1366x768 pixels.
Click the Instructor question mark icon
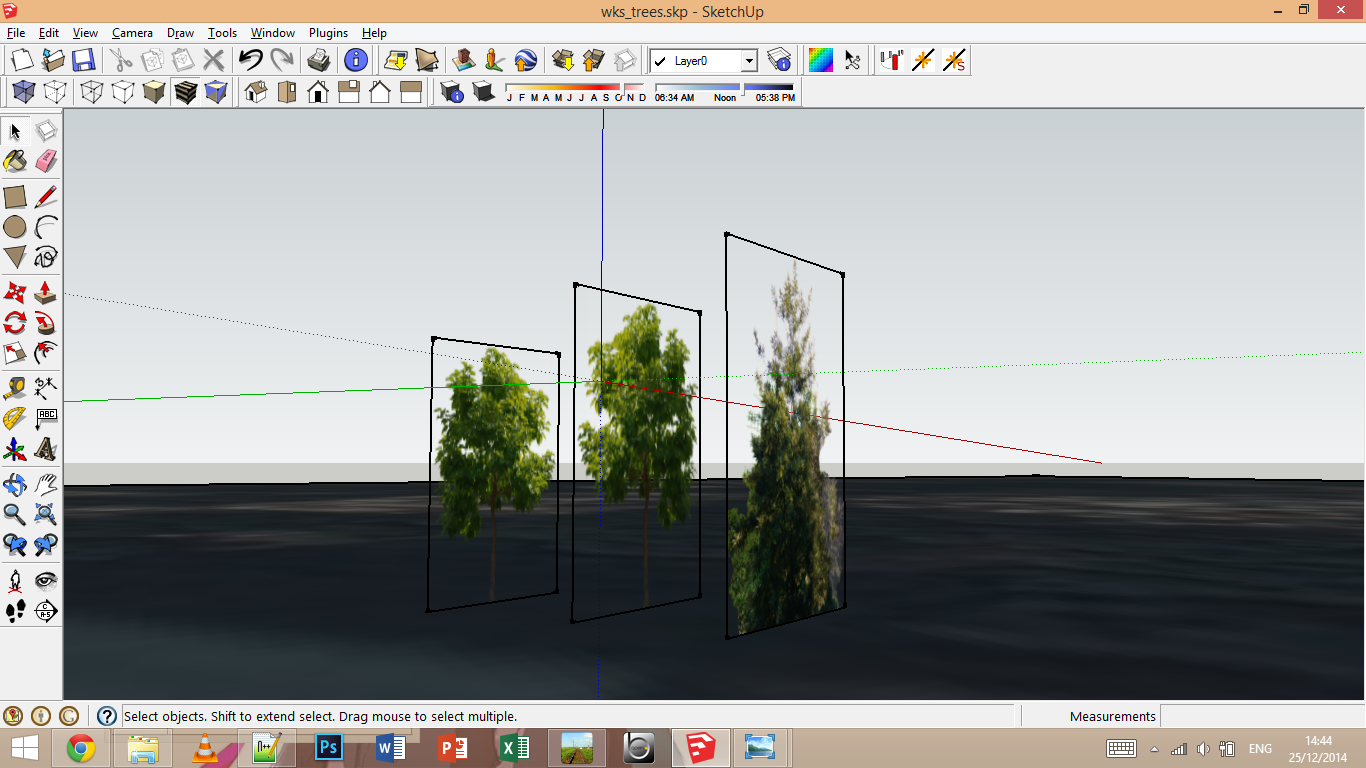point(107,716)
